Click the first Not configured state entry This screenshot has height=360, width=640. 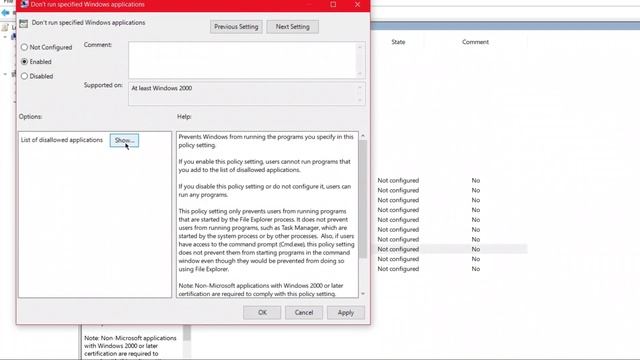398,180
